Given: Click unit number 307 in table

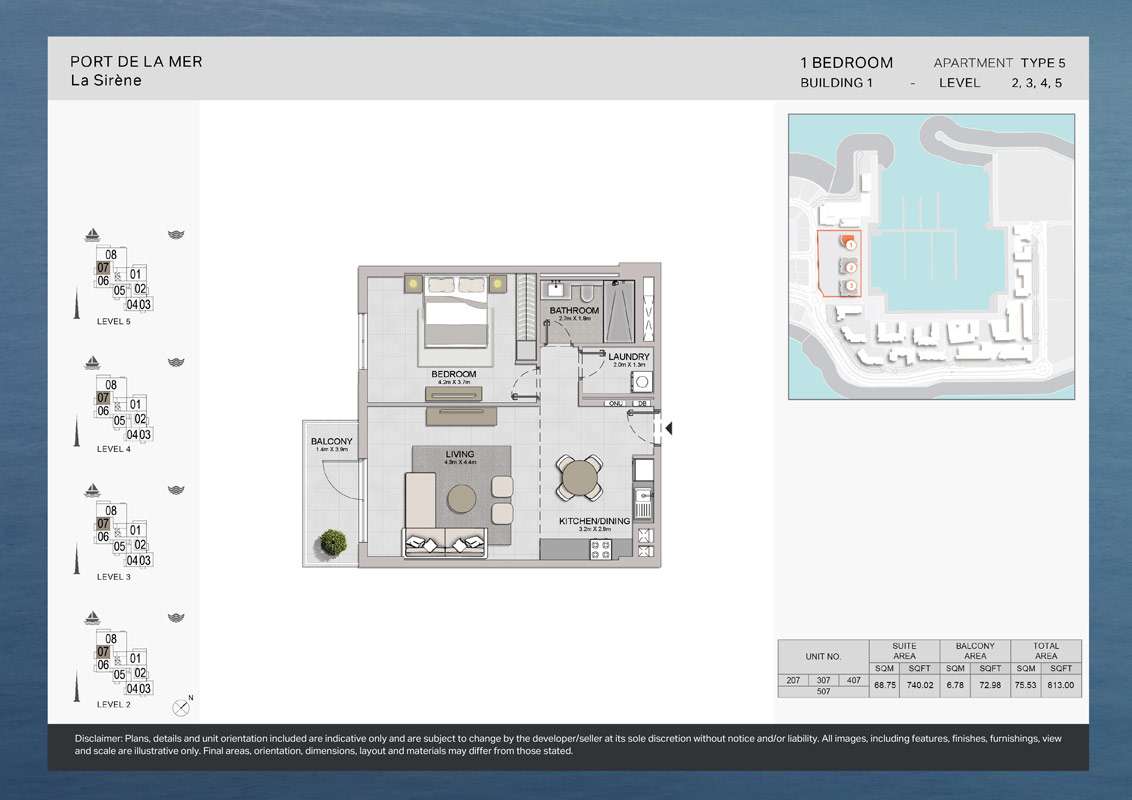Looking at the screenshot, I should pos(823,680).
